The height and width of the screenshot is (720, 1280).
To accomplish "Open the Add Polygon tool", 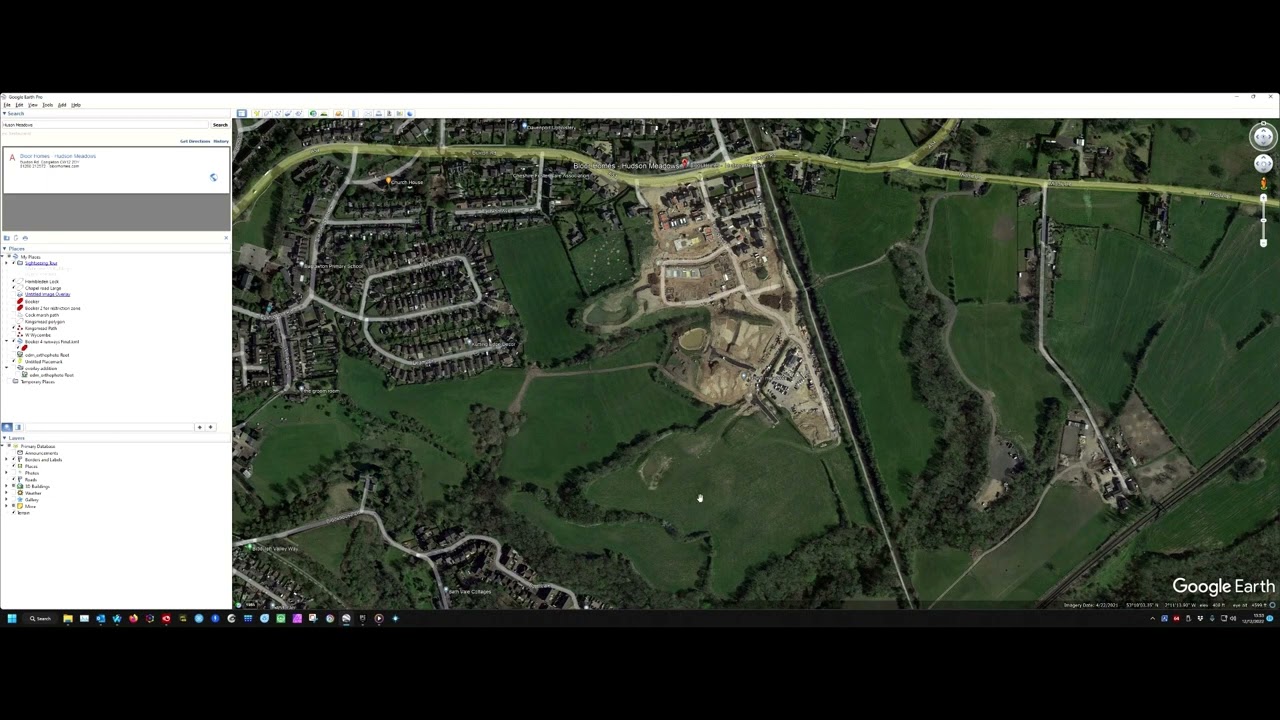I will pyautogui.click(x=267, y=113).
